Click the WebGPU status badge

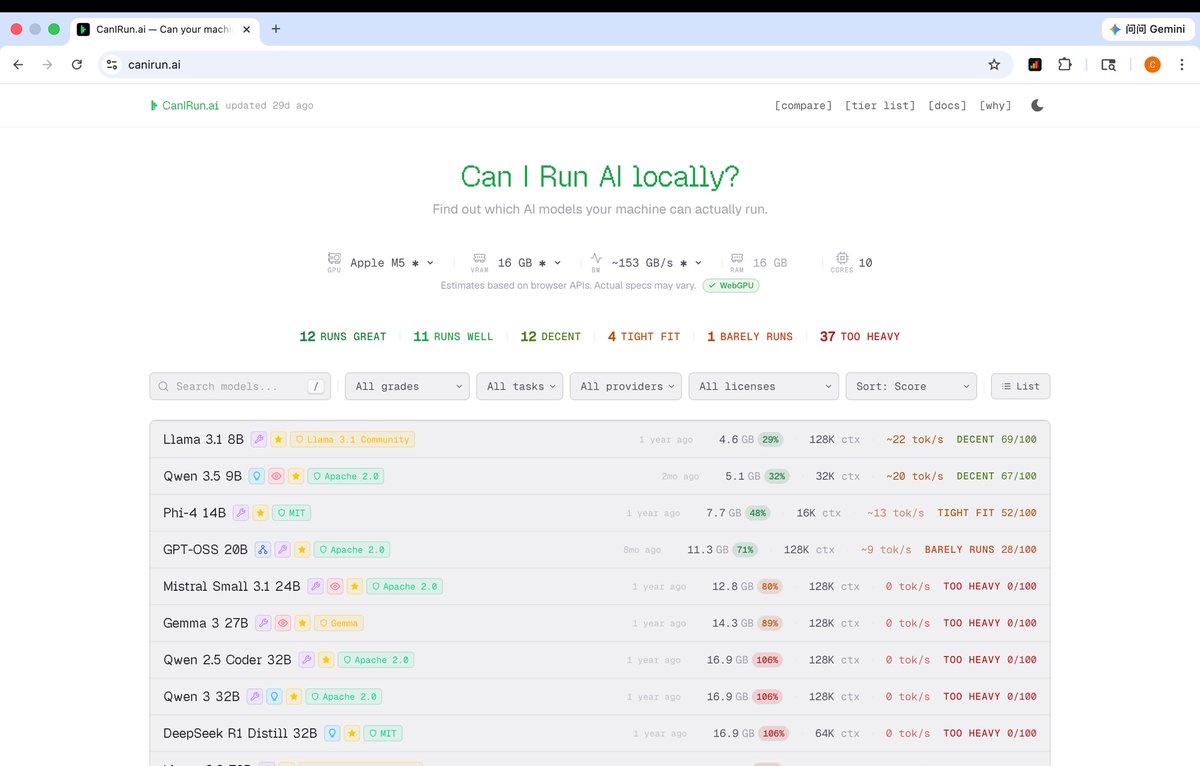point(730,285)
